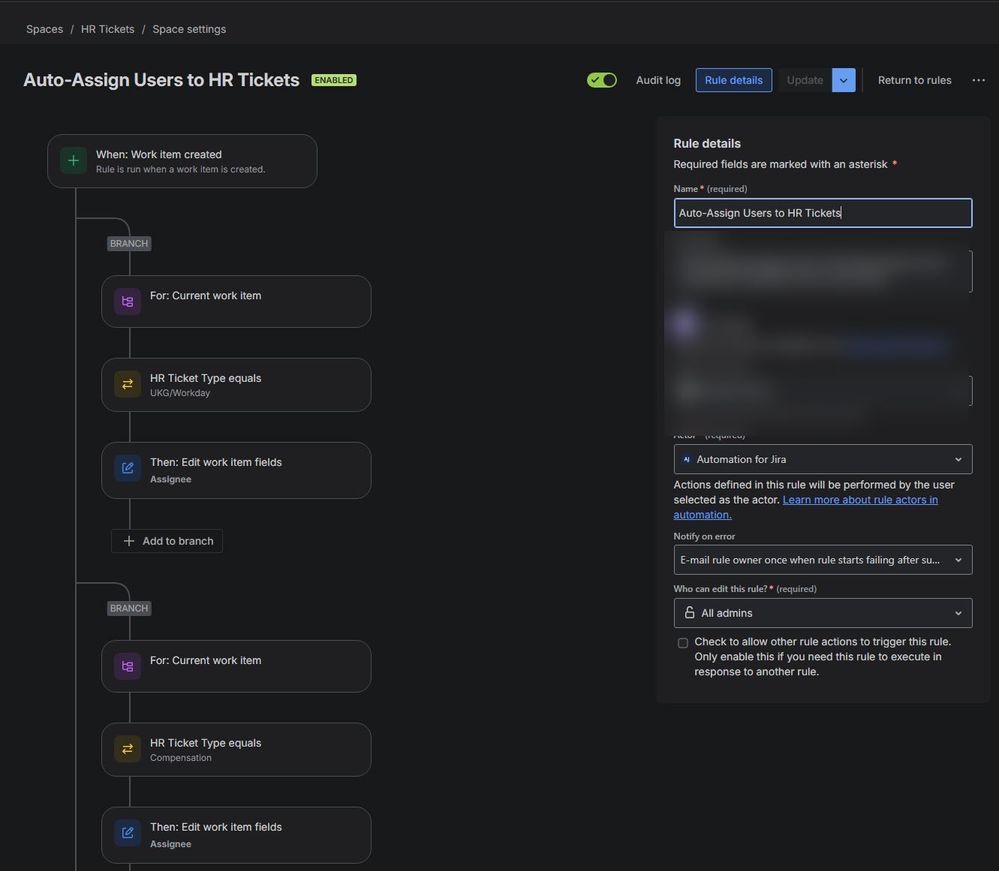This screenshot has height=871, width=999.
Task: Expand the Notify on error dropdown
Action: (x=823, y=560)
